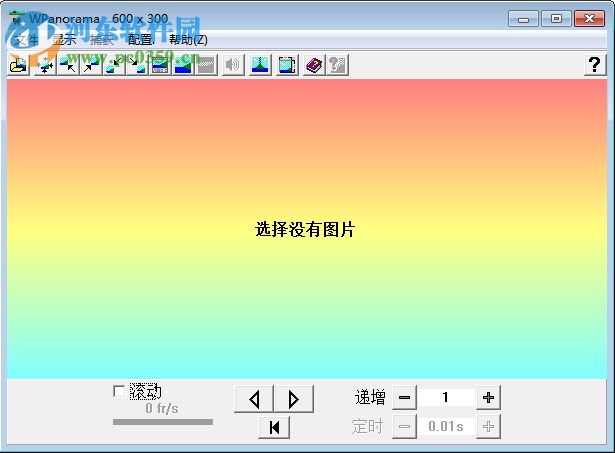This screenshot has height=453, width=615.
Task: Click the scroll left arrow button
Action: pos(254,399)
